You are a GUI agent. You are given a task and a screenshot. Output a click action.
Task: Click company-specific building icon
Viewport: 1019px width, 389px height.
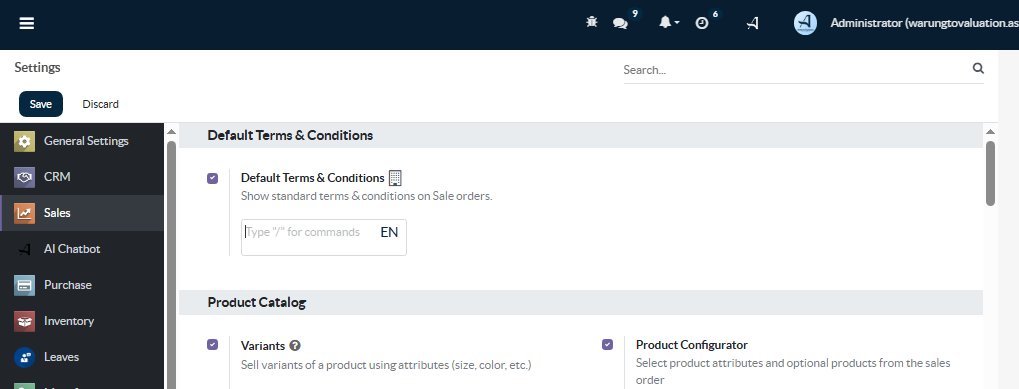[x=395, y=177]
